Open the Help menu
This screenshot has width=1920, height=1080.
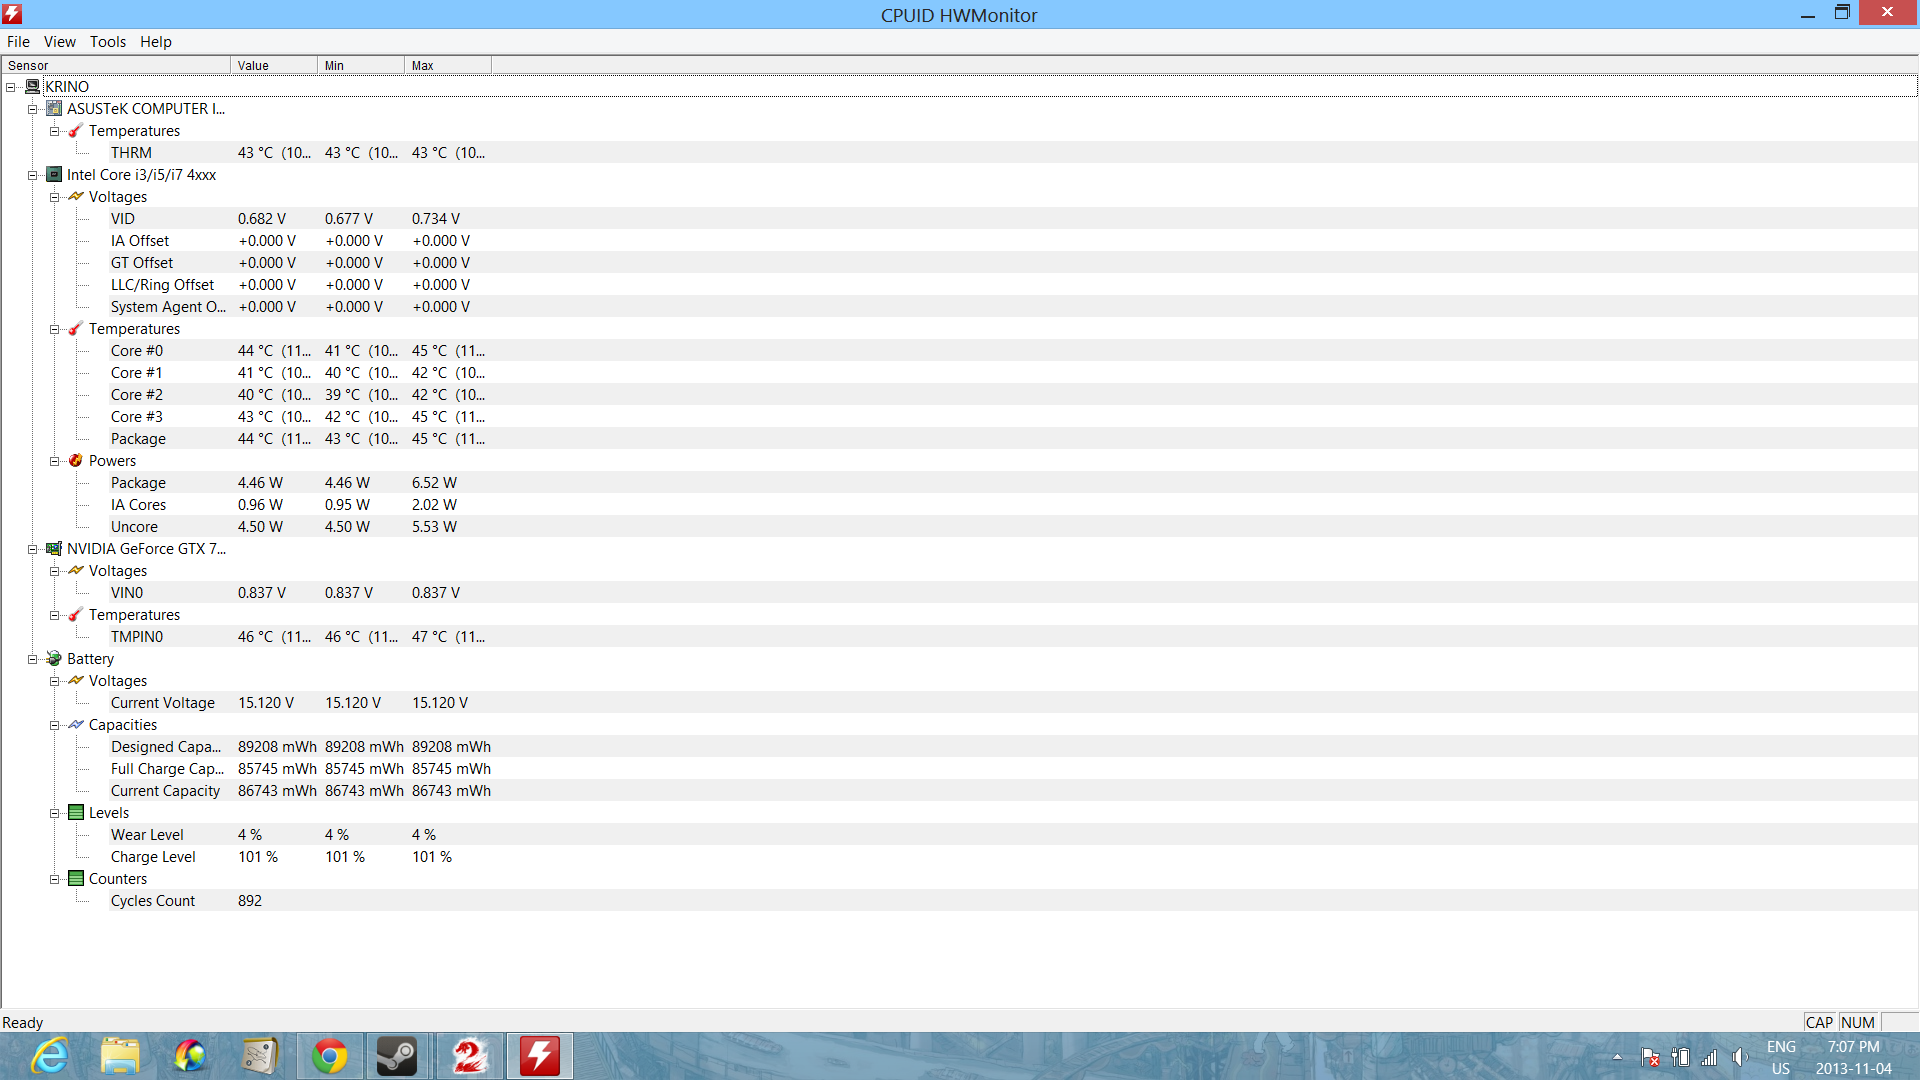(156, 42)
